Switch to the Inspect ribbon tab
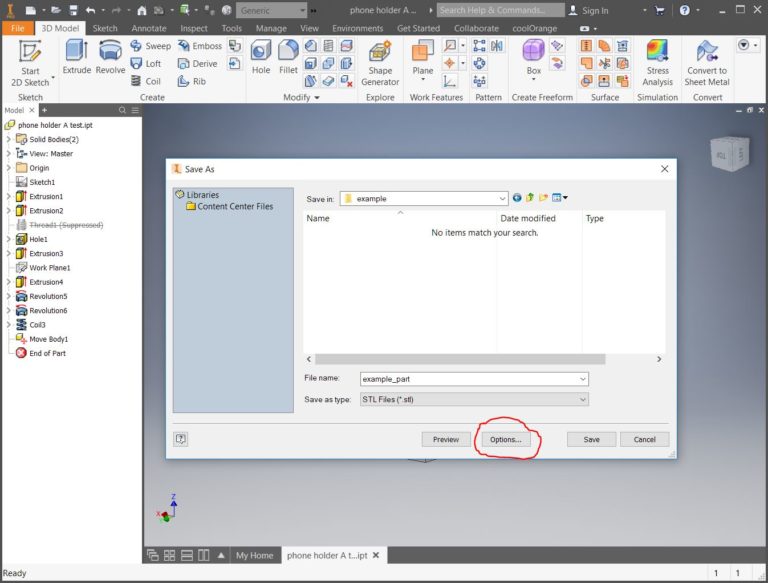768x583 pixels. click(x=194, y=28)
